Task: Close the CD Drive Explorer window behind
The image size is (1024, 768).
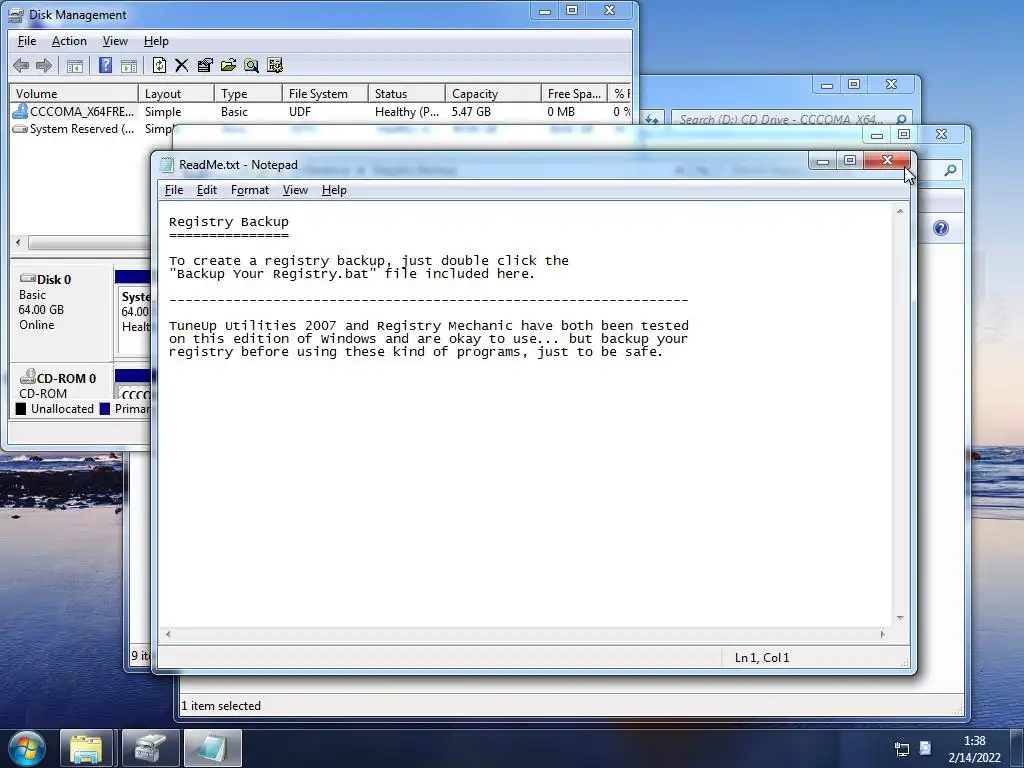Action: [891, 84]
